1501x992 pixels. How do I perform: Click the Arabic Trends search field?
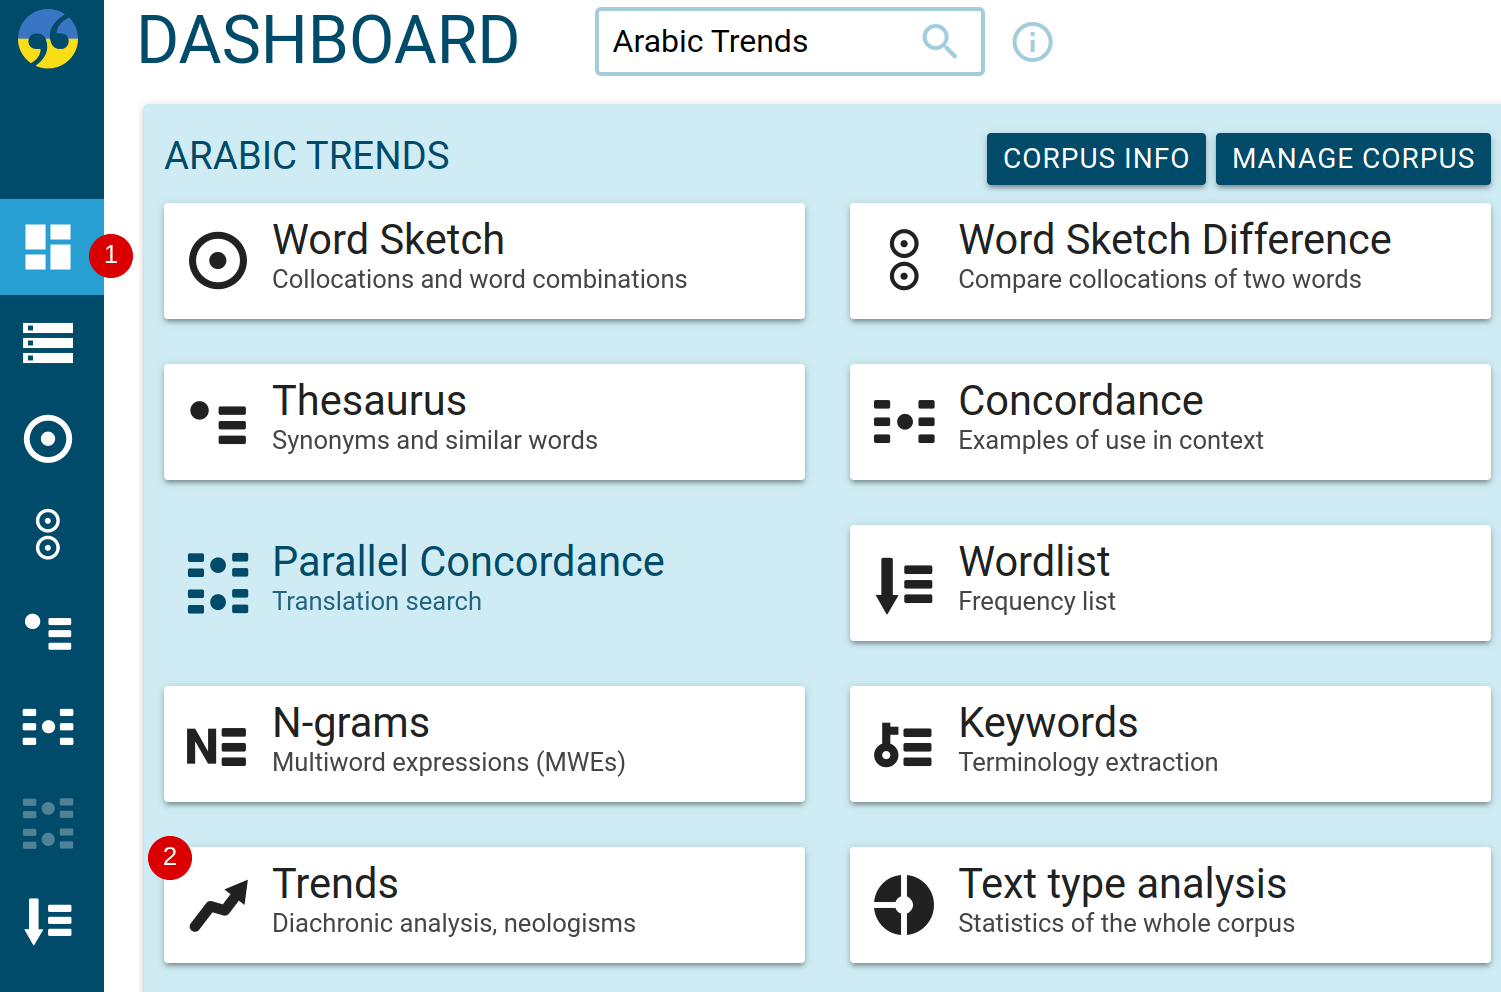[x=760, y=41]
